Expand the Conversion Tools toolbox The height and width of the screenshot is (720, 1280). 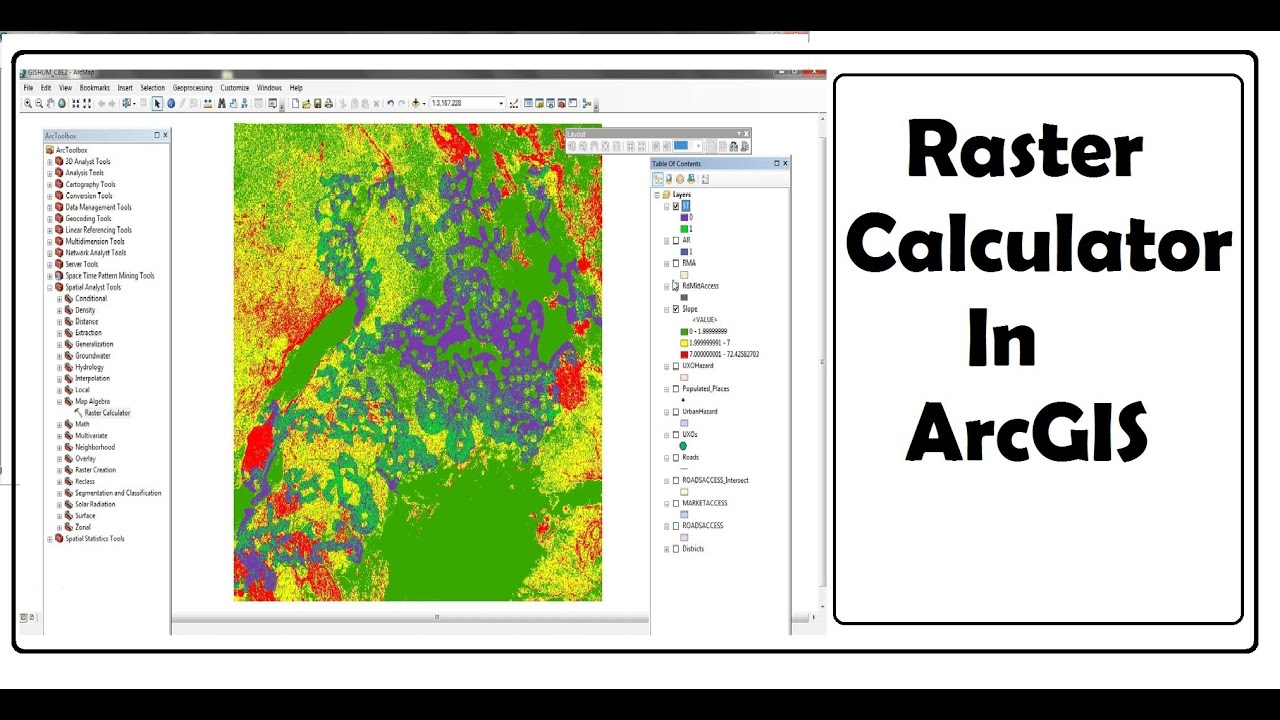pos(50,196)
